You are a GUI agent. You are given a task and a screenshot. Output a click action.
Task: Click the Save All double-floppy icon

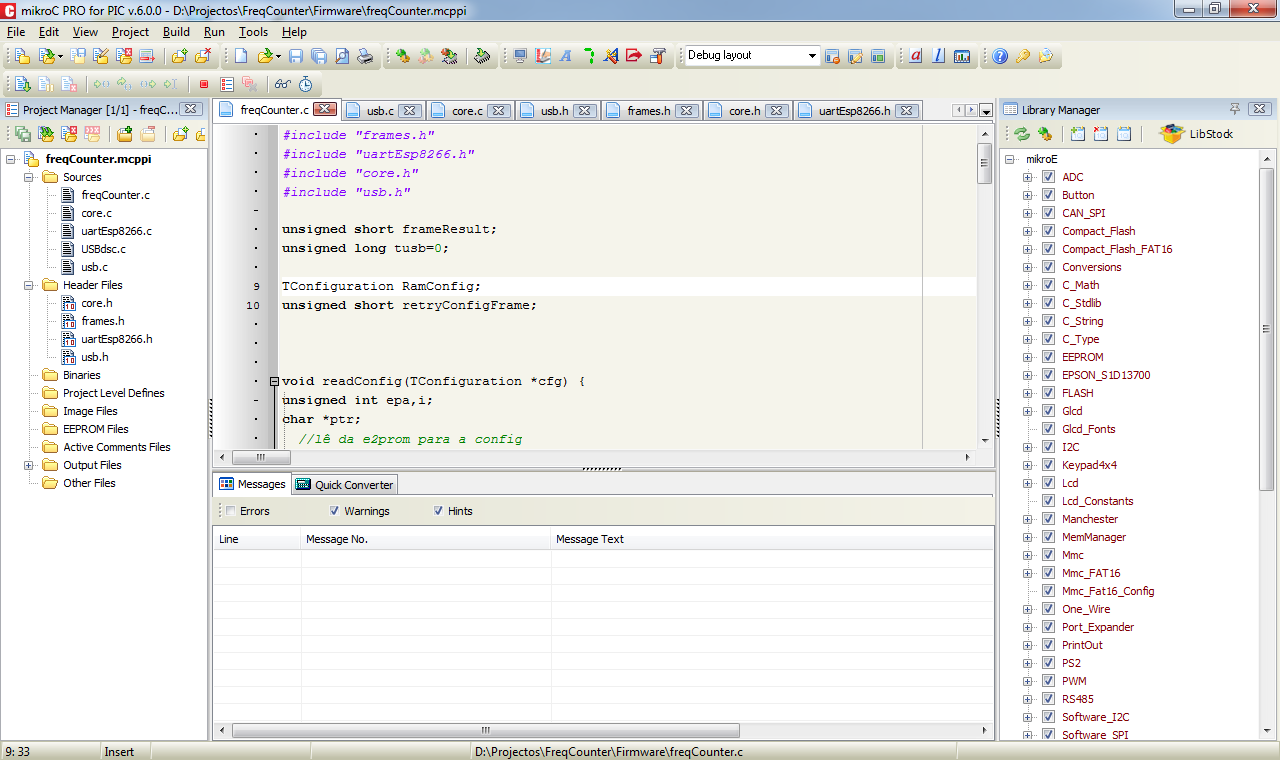tap(319, 56)
